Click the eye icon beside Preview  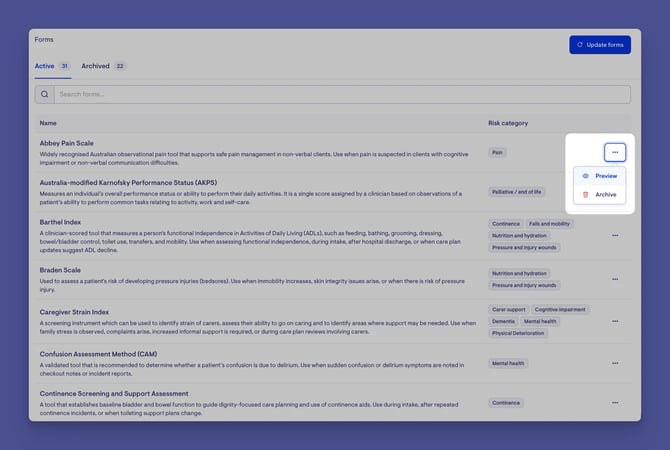[x=585, y=176]
